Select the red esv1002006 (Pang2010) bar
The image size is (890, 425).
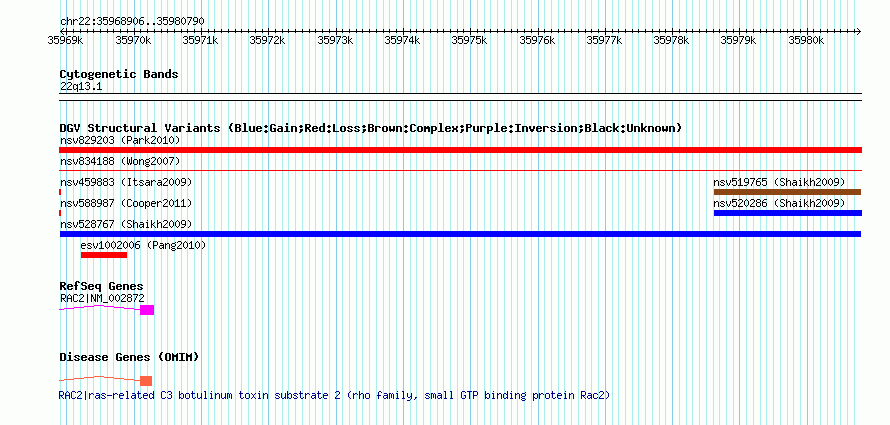point(104,255)
